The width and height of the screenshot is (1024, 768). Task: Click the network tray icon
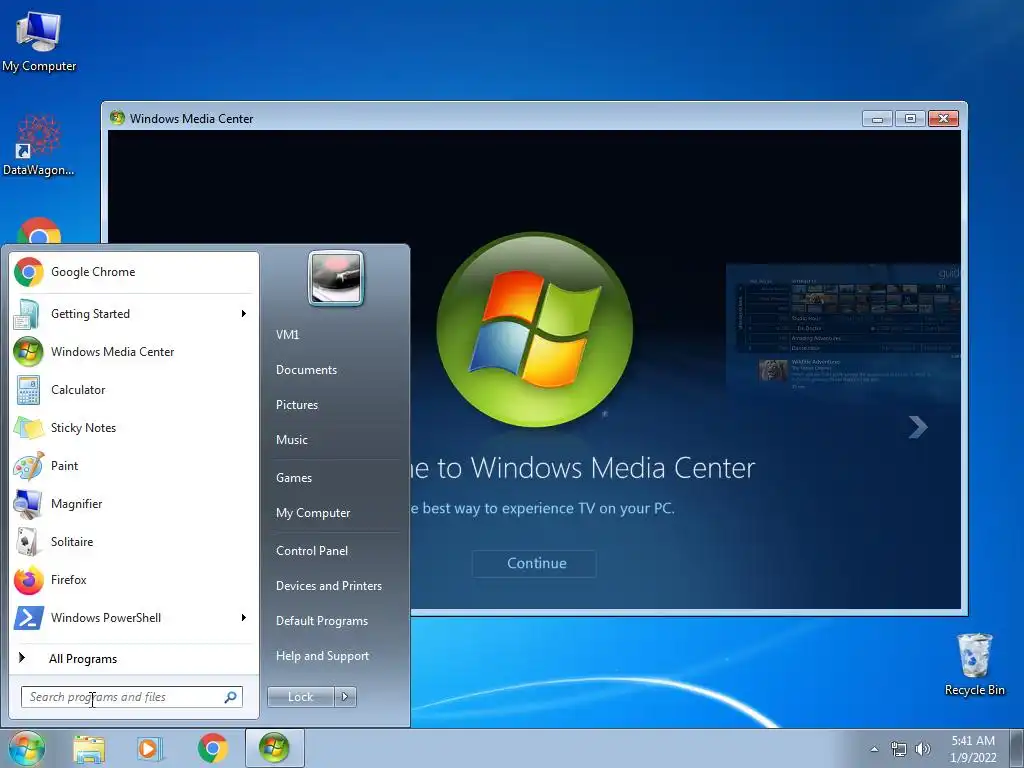(x=899, y=749)
